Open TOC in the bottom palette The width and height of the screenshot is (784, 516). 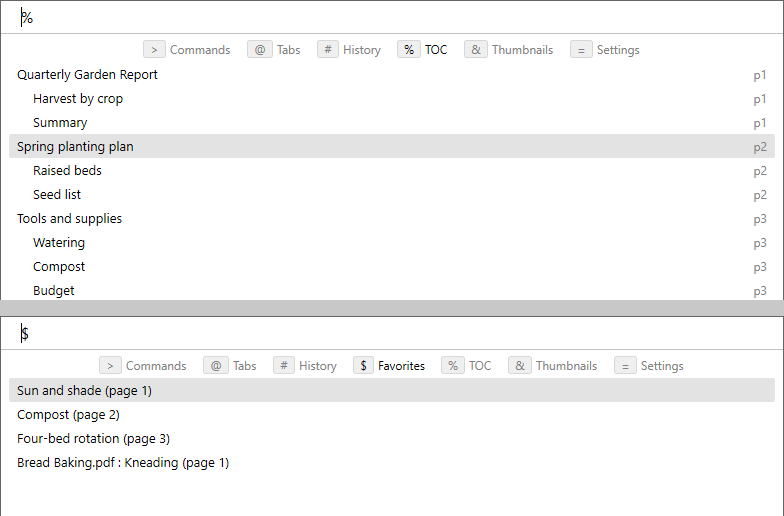480,366
